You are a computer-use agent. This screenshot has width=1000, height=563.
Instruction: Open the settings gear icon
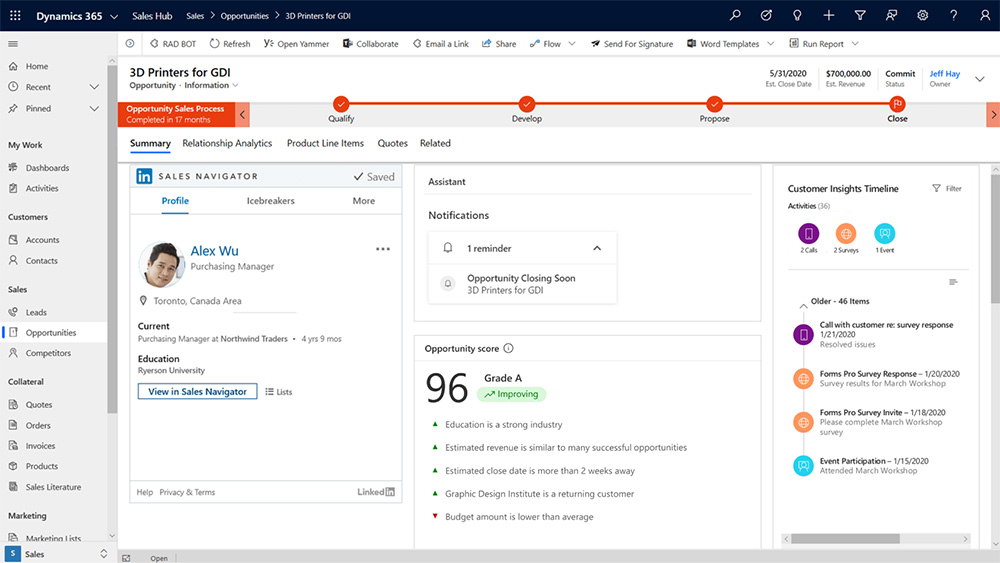coord(922,16)
